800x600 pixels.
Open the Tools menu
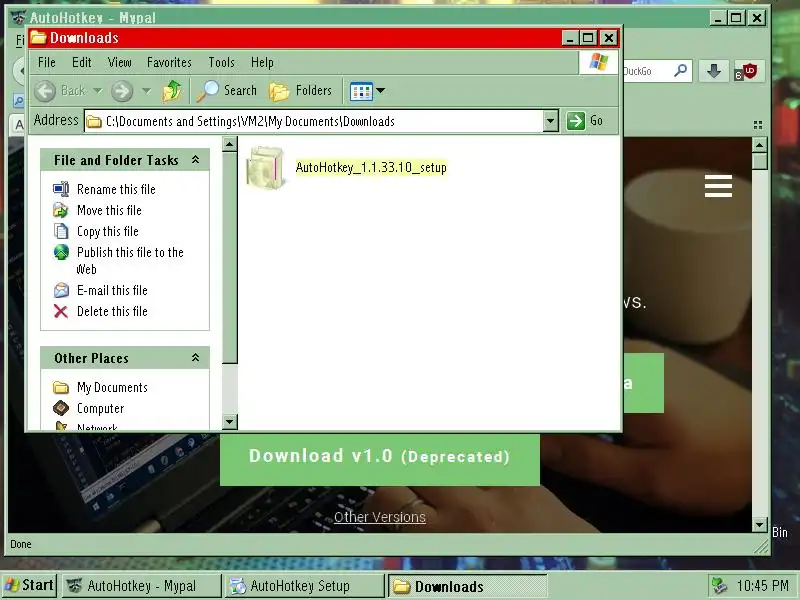click(x=221, y=62)
